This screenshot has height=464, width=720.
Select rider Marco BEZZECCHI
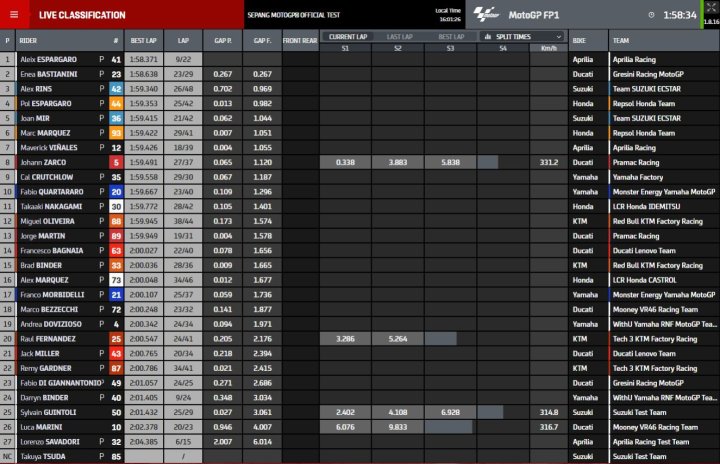pos(49,309)
